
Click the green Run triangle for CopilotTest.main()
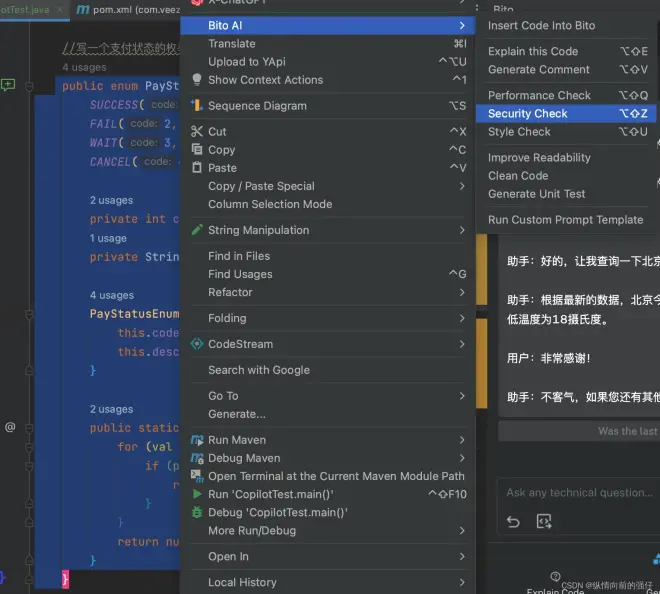197,494
